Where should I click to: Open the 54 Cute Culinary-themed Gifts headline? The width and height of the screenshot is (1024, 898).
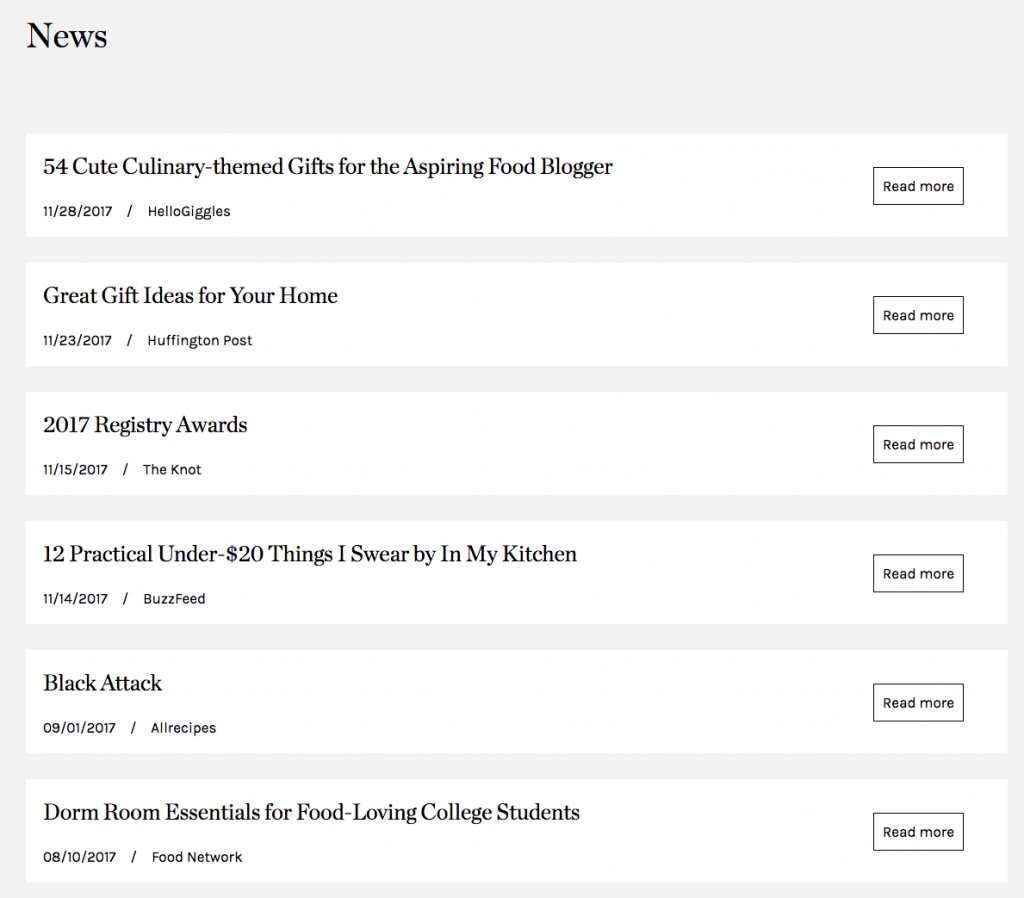pyautogui.click(x=328, y=167)
